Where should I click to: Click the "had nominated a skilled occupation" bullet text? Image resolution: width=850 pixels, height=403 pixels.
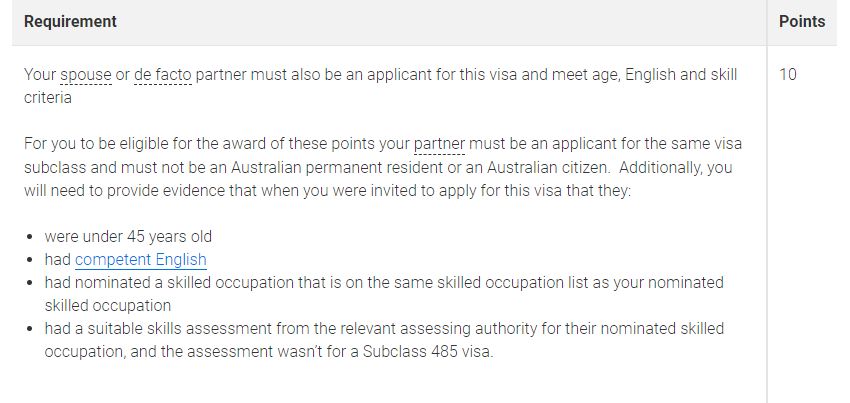[167, 283]
